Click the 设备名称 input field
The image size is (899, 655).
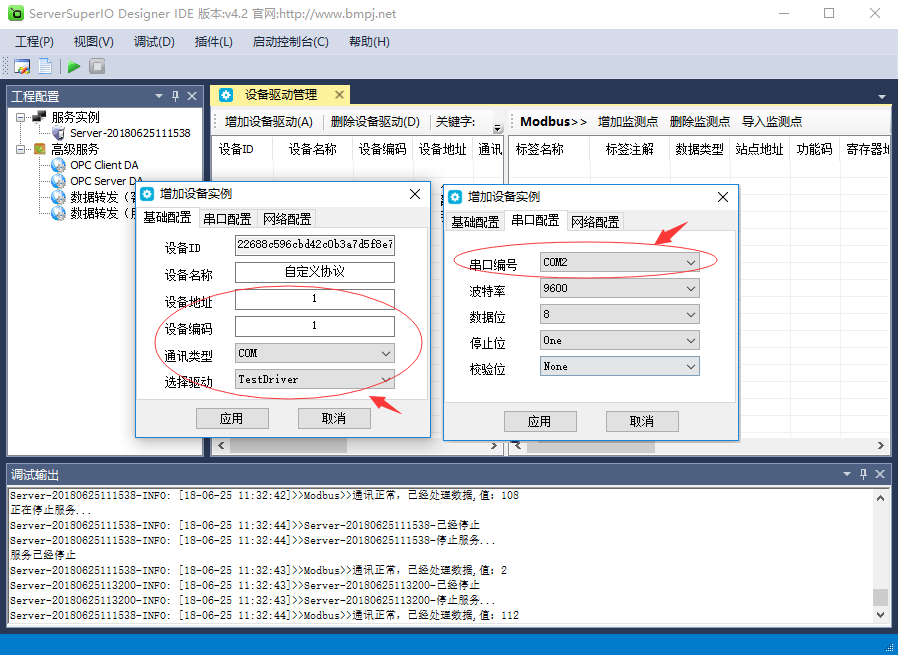point(315,272)
